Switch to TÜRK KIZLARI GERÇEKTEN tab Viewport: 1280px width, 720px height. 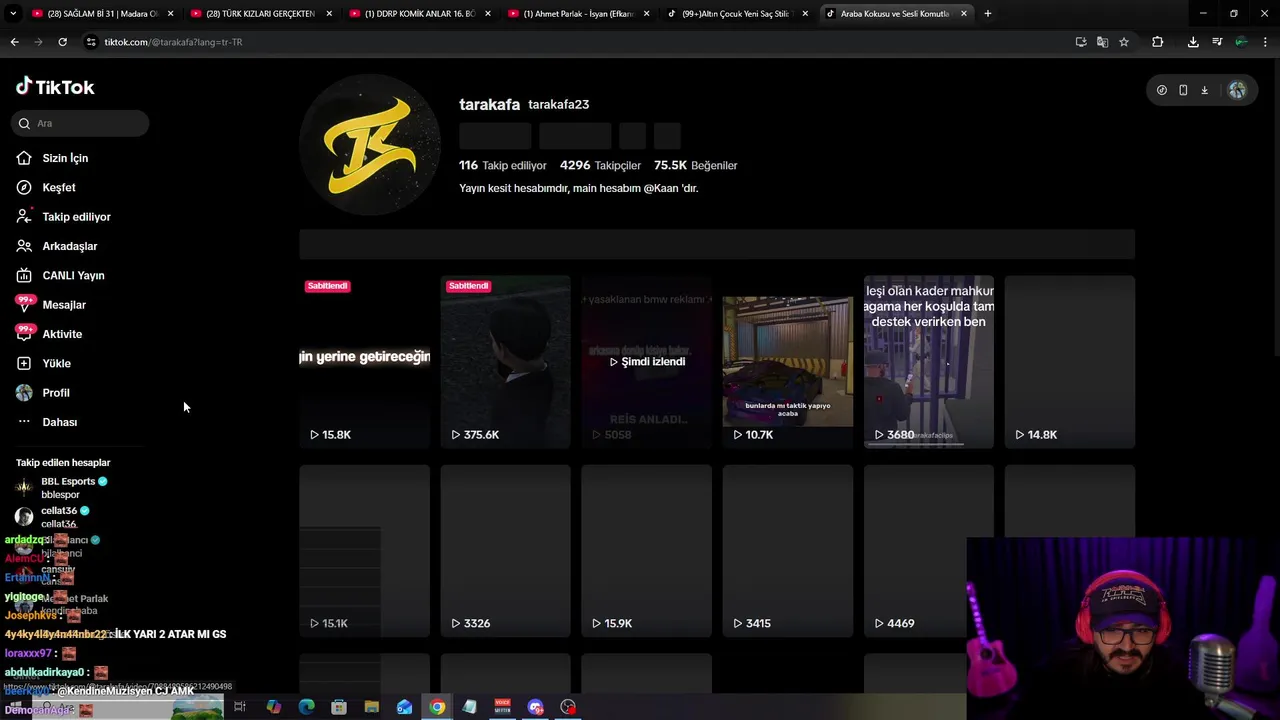point(260,14)
